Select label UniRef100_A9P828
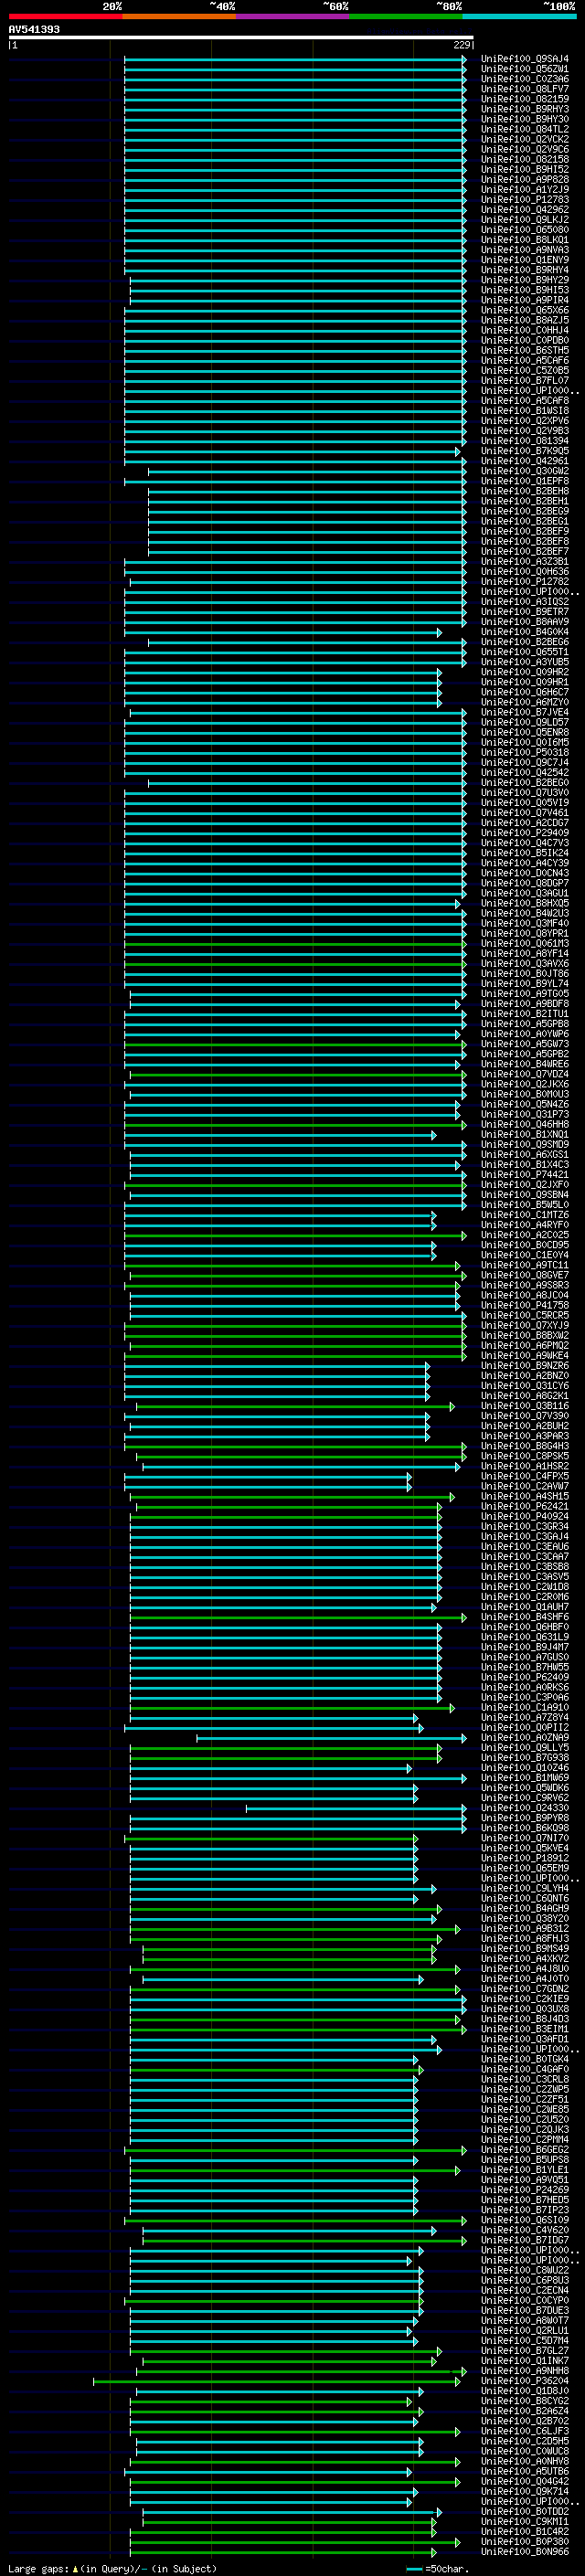Viewport: 585px width, 2576px height. [x=524, y=180]
